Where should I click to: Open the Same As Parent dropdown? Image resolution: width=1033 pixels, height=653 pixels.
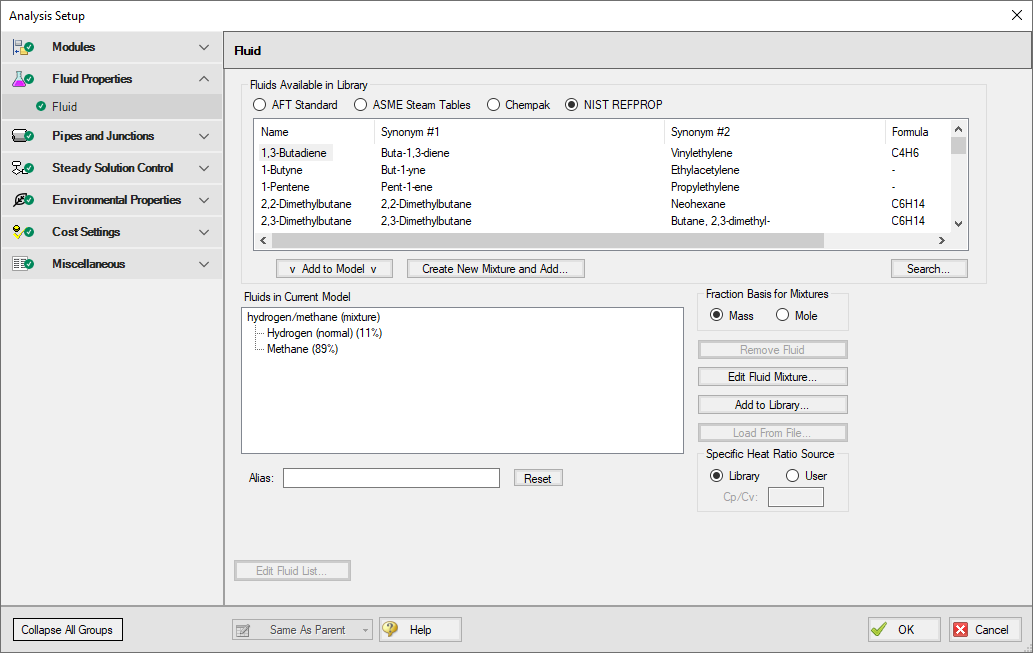pos(366,630)
